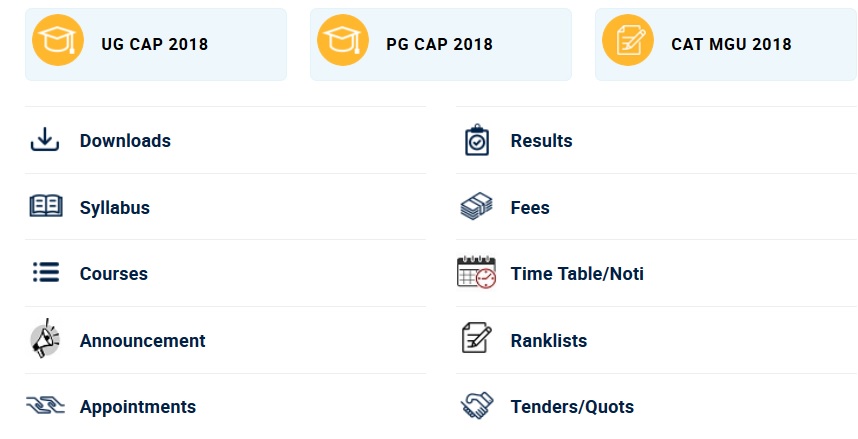Open the Downloads link
Viewport: 858px width, 439px height.
tap(125, 141)
